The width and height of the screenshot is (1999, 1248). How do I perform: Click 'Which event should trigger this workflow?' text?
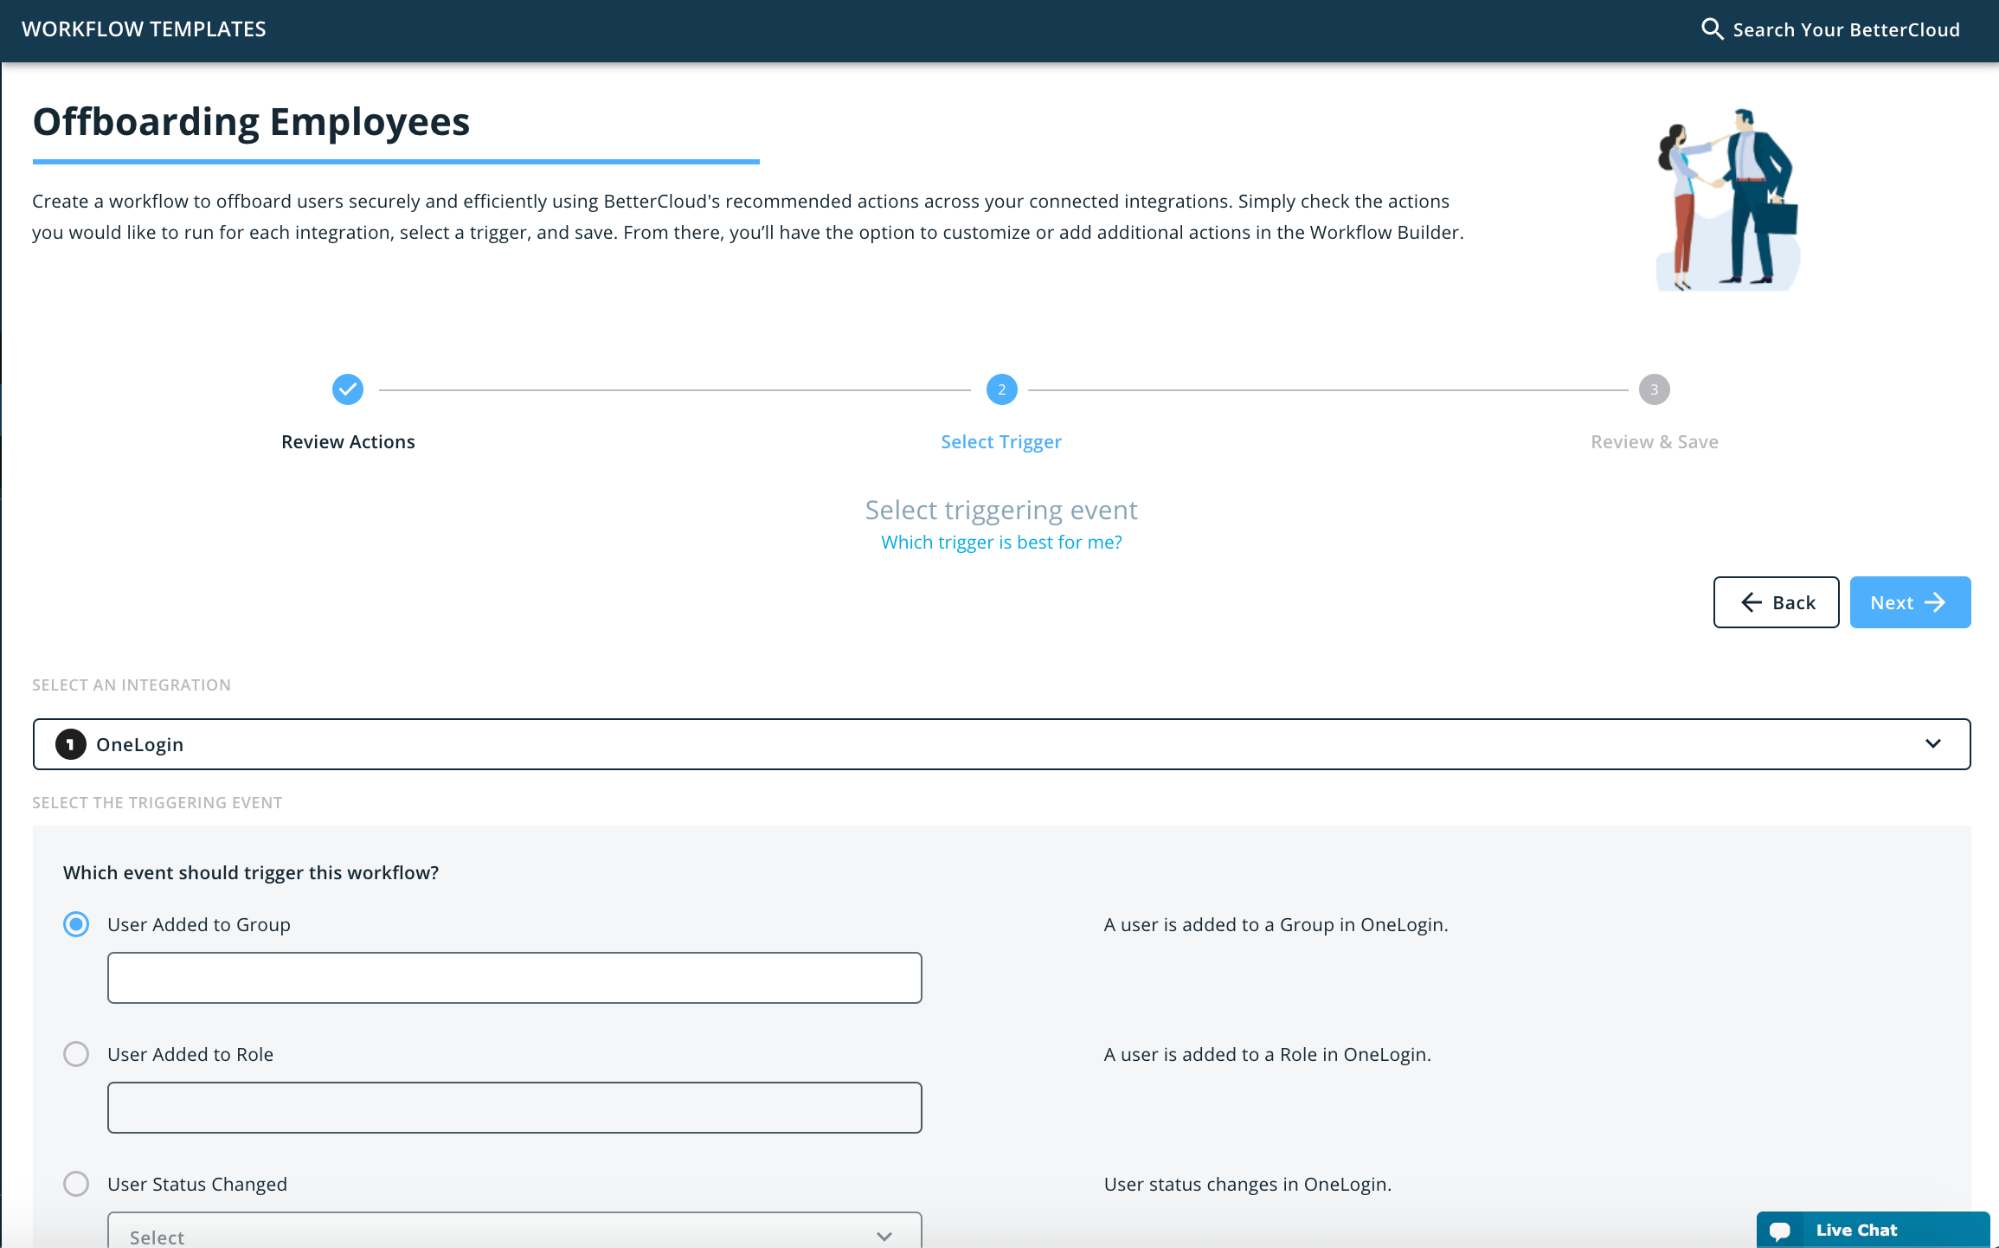coord(251,873)
